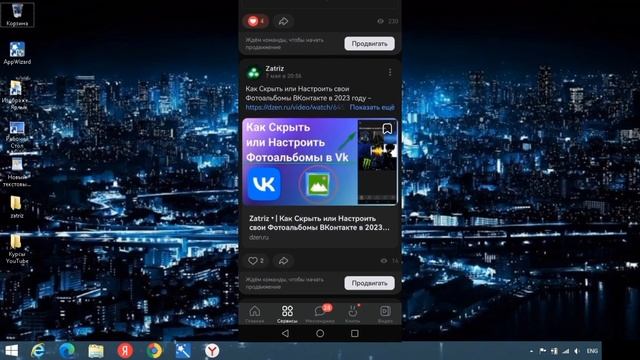Open the Windows Start menu
This screenshot has height=360, width=640.
click(11, 351)
